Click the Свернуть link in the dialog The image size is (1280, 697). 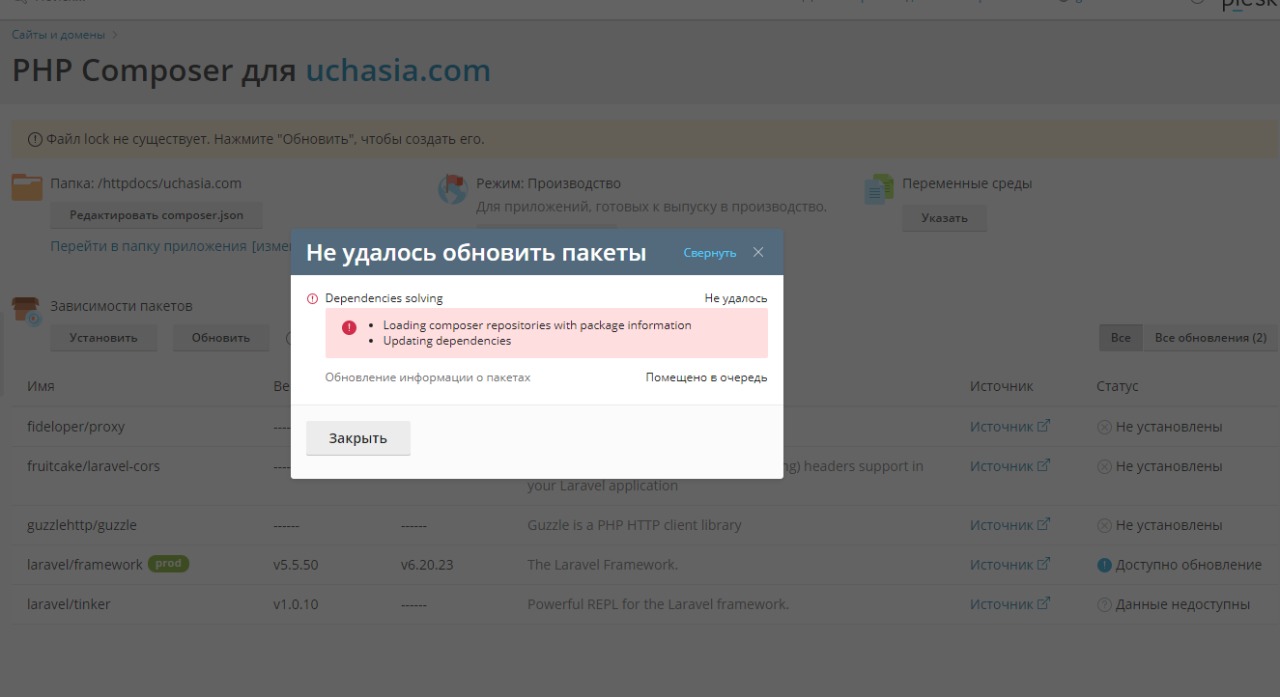709,253
